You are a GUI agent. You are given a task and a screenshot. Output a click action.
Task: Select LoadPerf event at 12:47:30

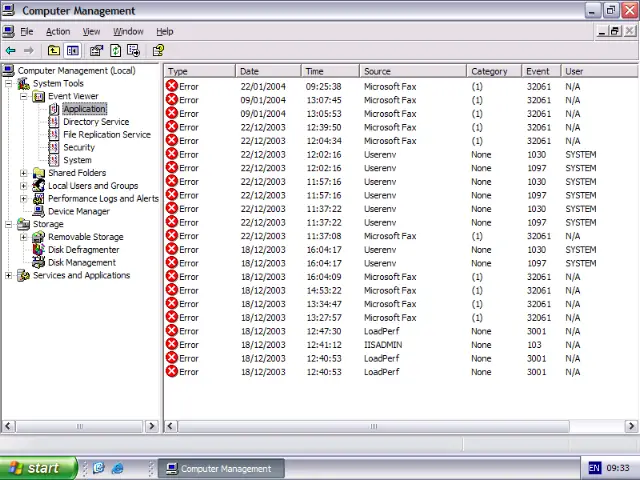pos(400,331)
